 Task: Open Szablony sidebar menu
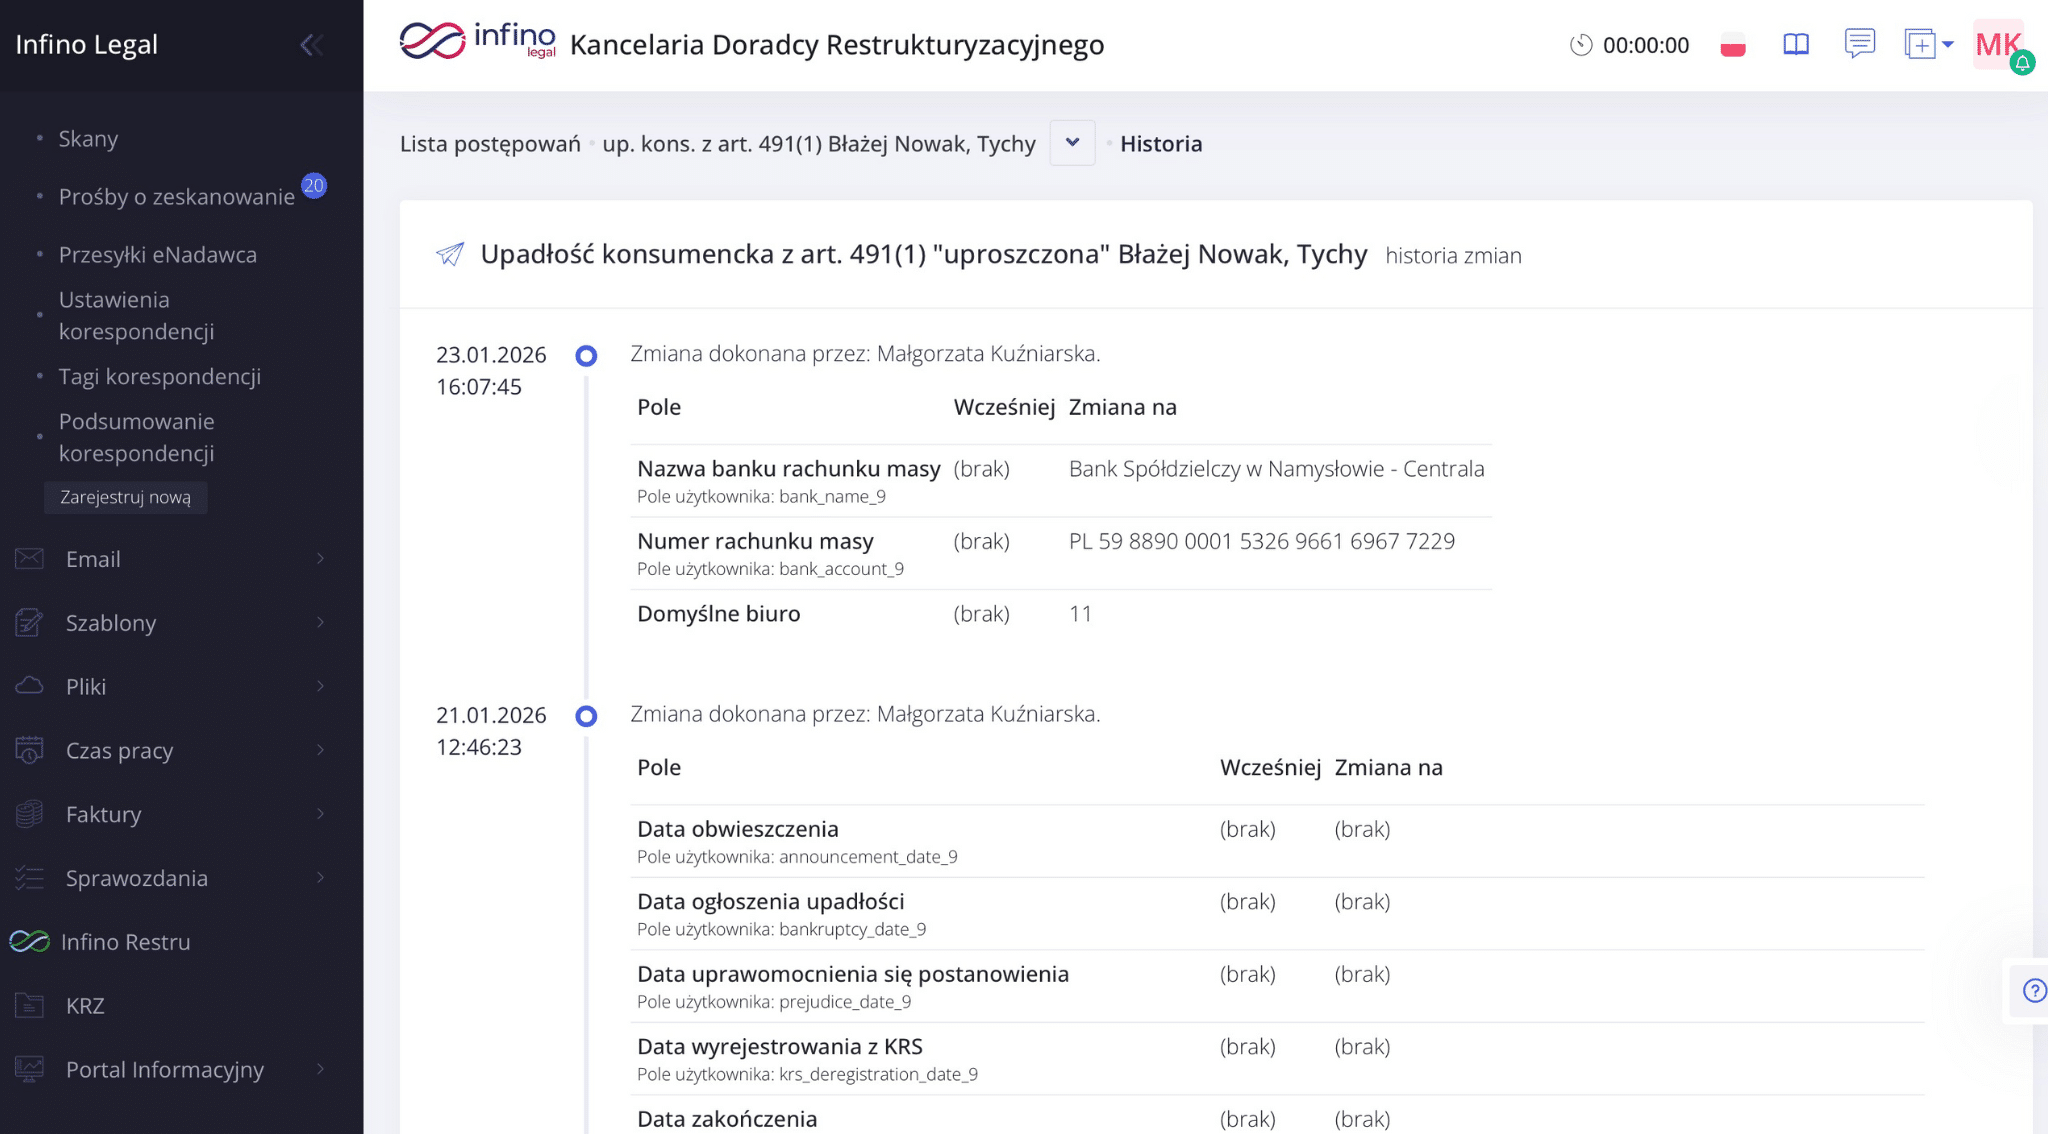[111, 623]
